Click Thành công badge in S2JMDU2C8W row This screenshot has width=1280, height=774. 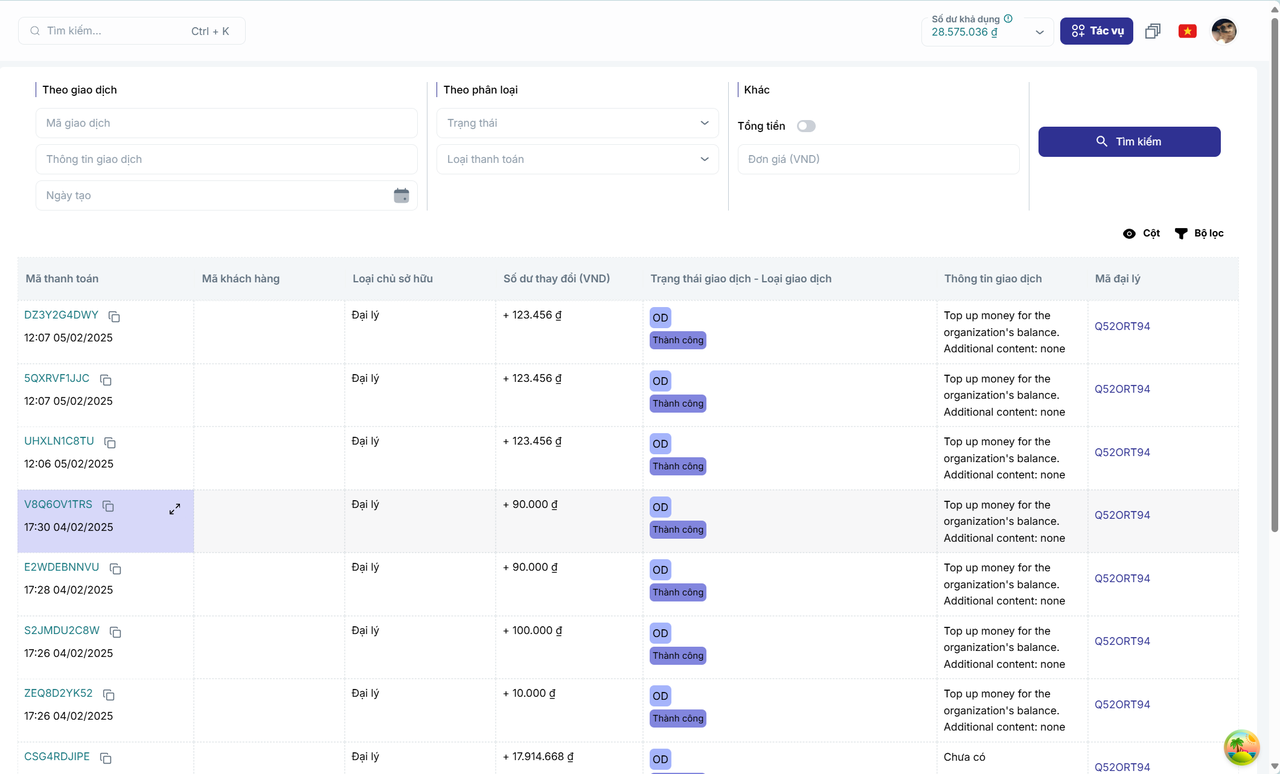pos(678,656)
